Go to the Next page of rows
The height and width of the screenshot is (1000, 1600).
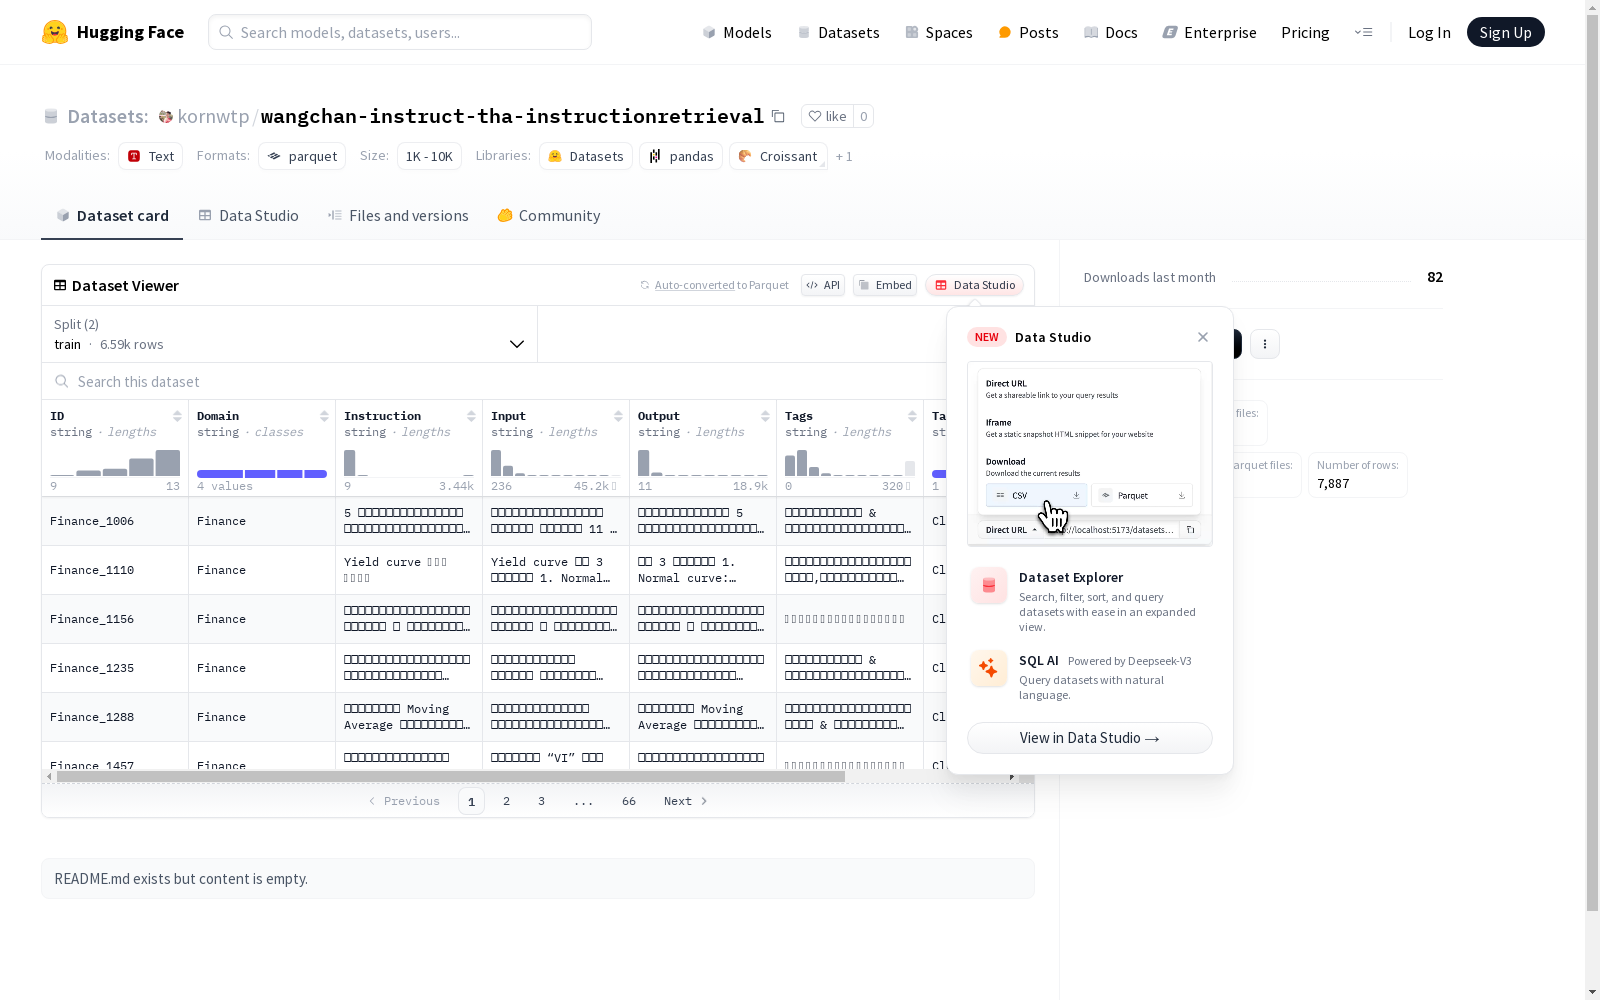click(686, 801)
